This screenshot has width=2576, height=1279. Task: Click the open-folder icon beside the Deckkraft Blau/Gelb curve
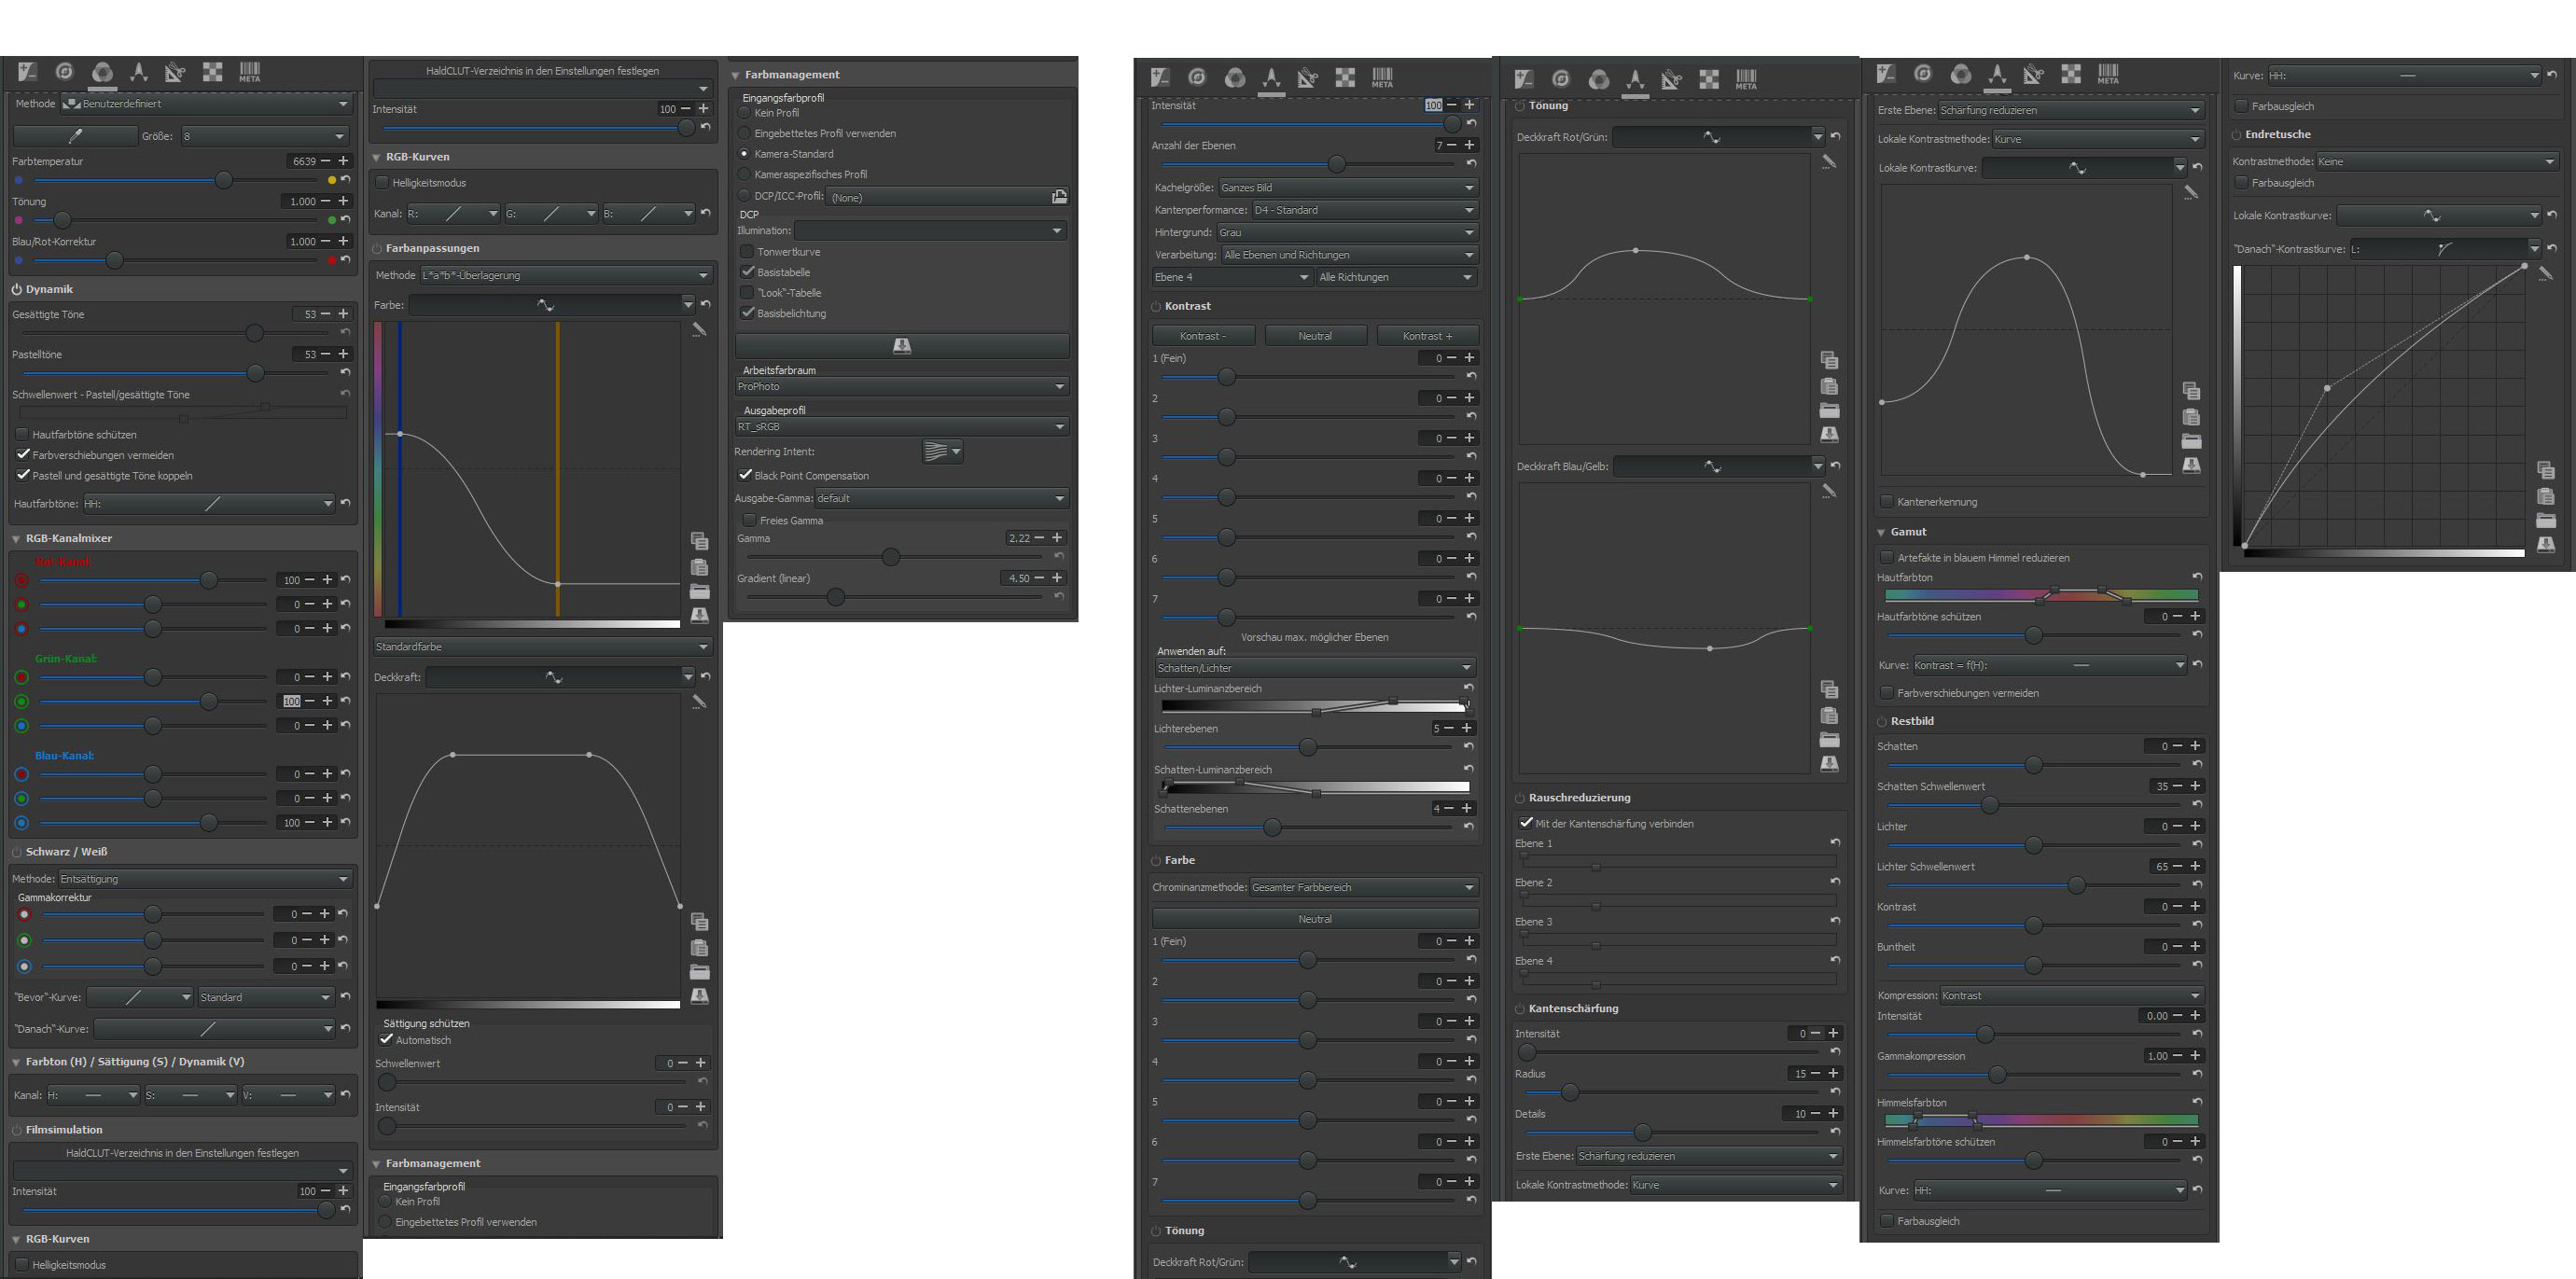point(1829,740)
